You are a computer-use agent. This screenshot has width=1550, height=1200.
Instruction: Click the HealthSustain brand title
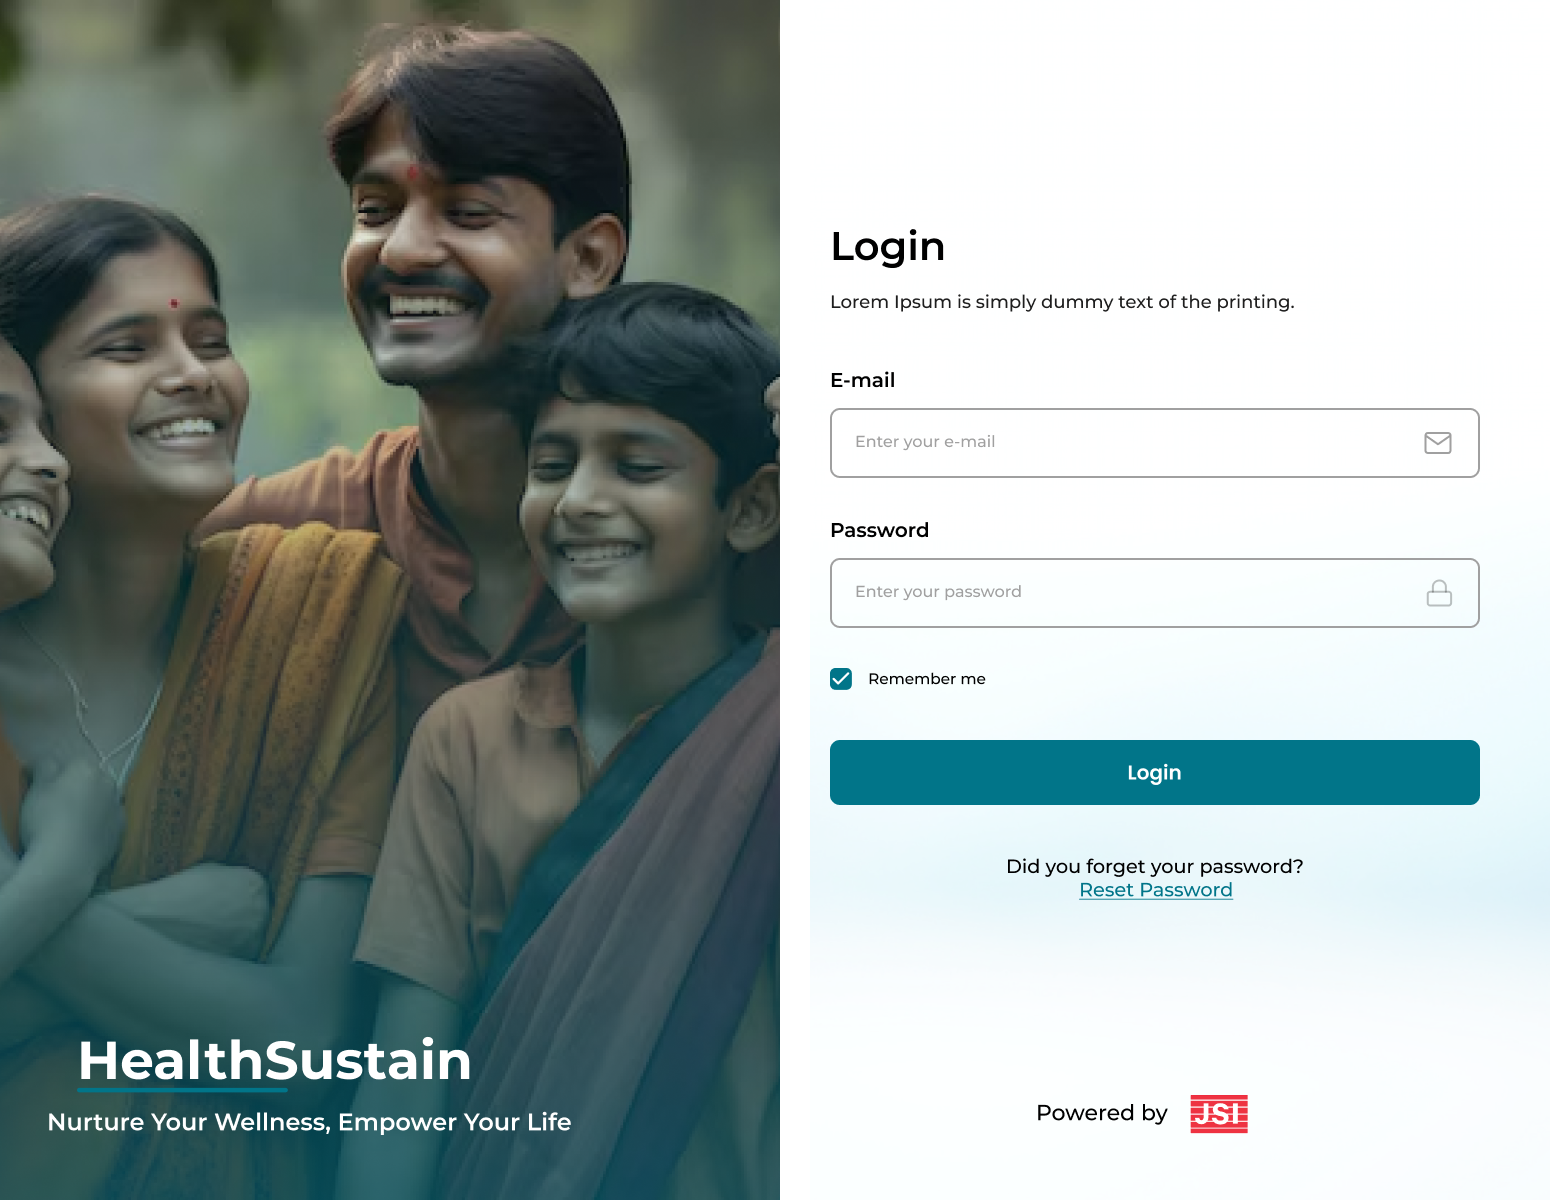click(x=275, y=1060)
